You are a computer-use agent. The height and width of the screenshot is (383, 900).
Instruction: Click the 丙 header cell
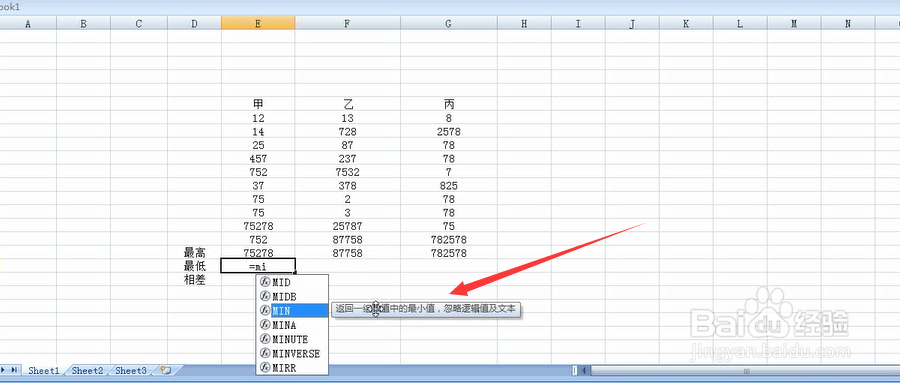pos(449,104)
